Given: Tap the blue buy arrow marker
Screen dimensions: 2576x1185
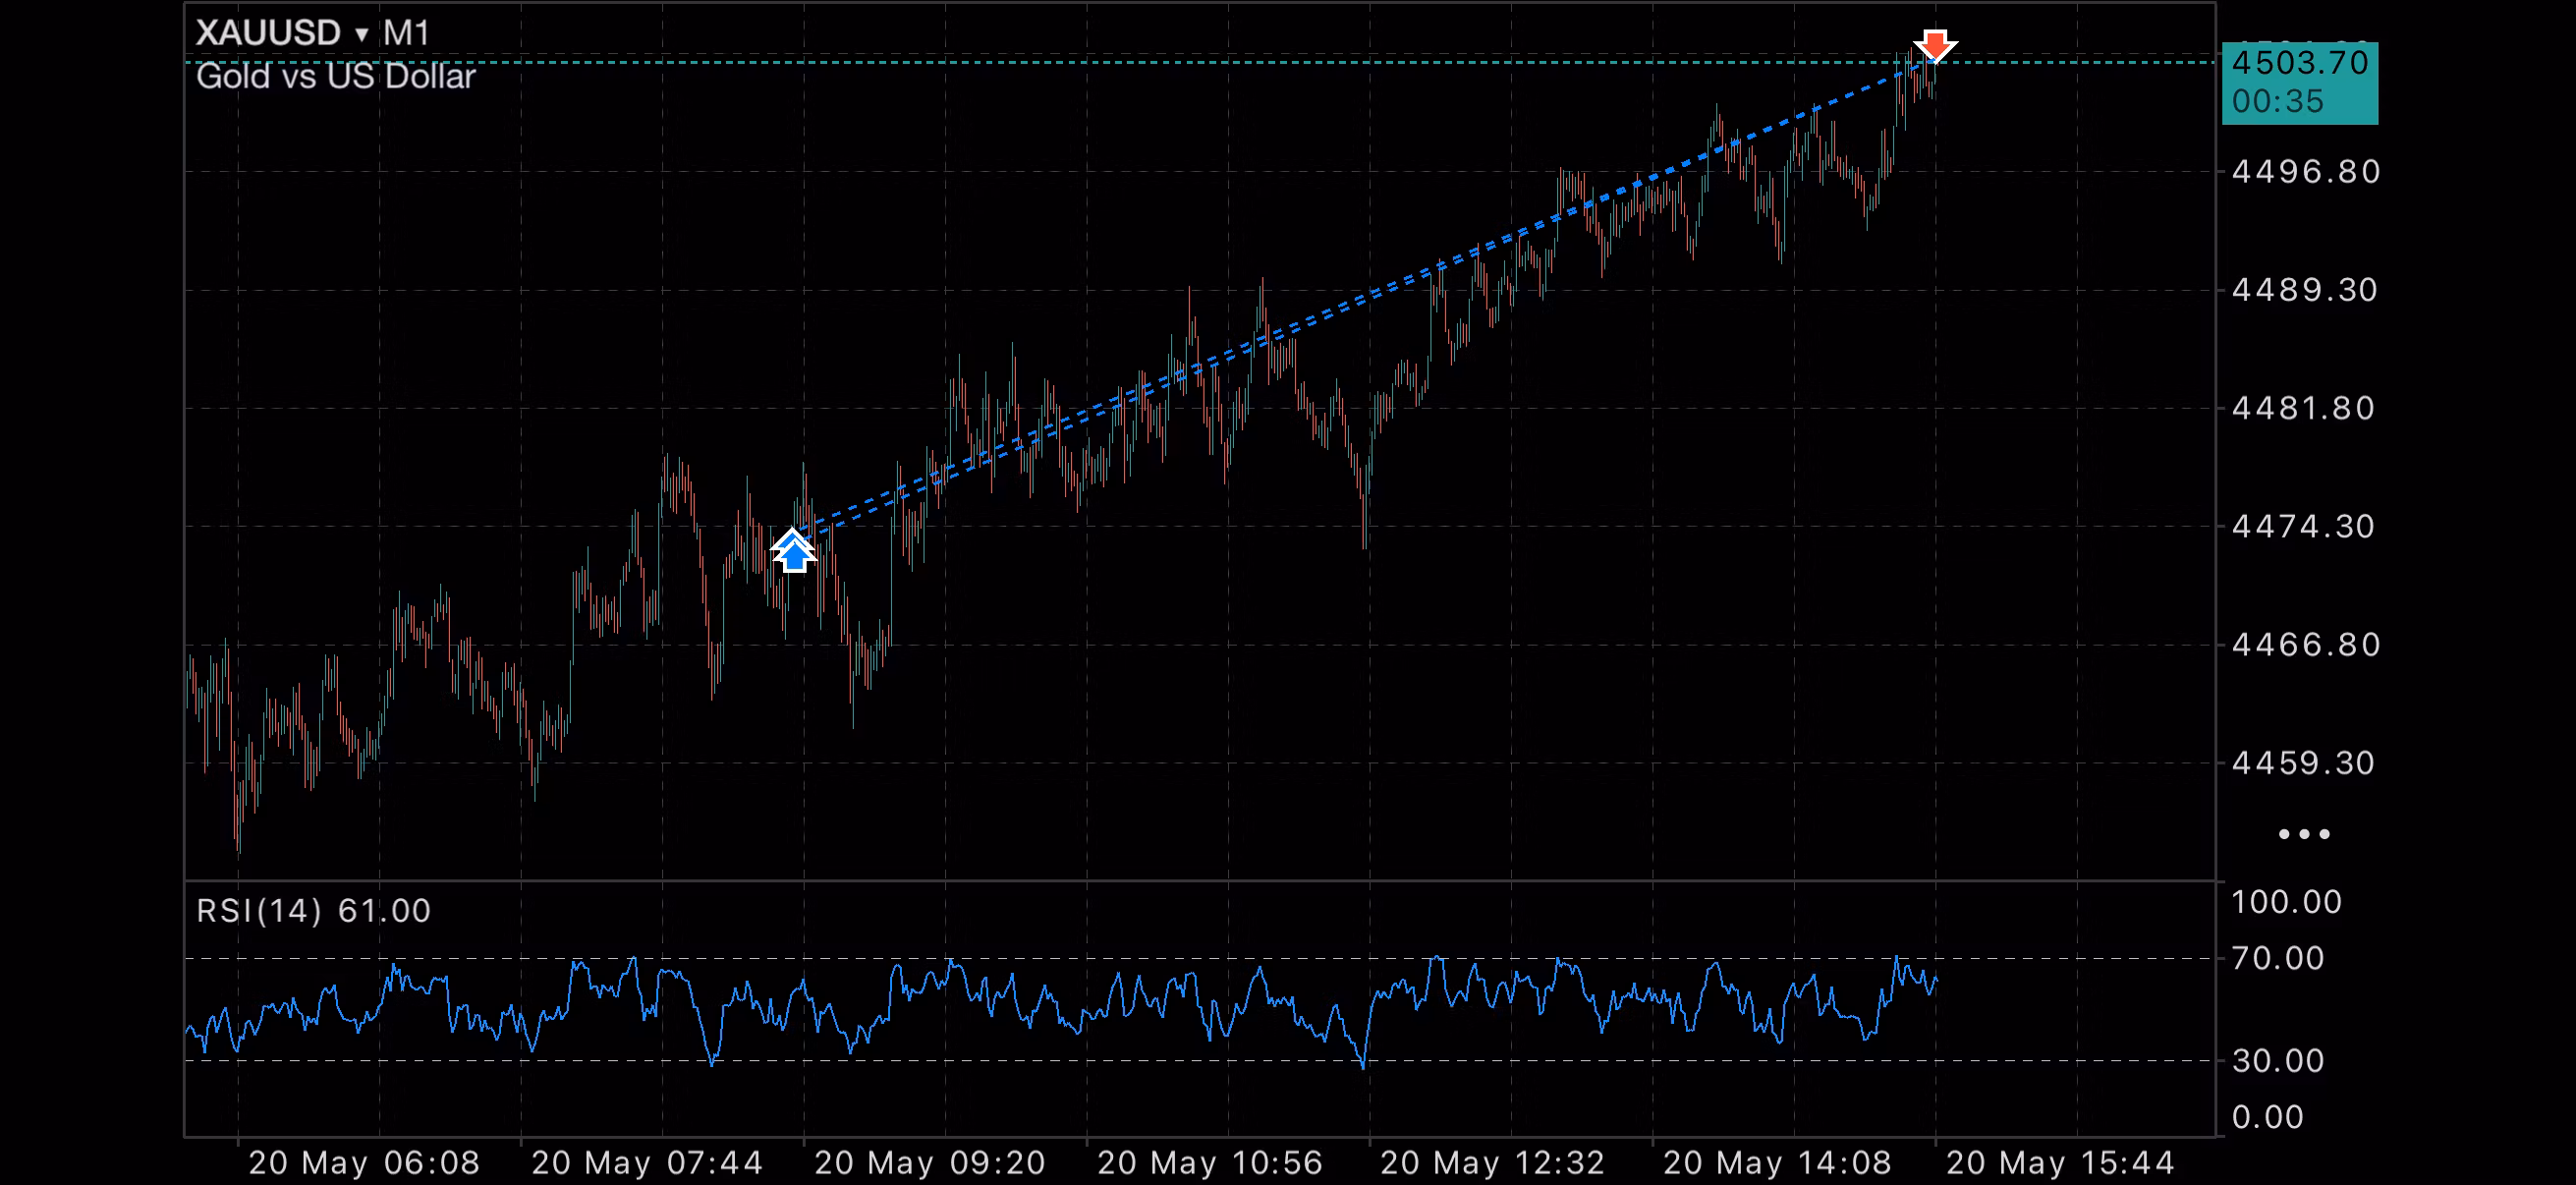Looking at the screenshot, I should (794, 550).
